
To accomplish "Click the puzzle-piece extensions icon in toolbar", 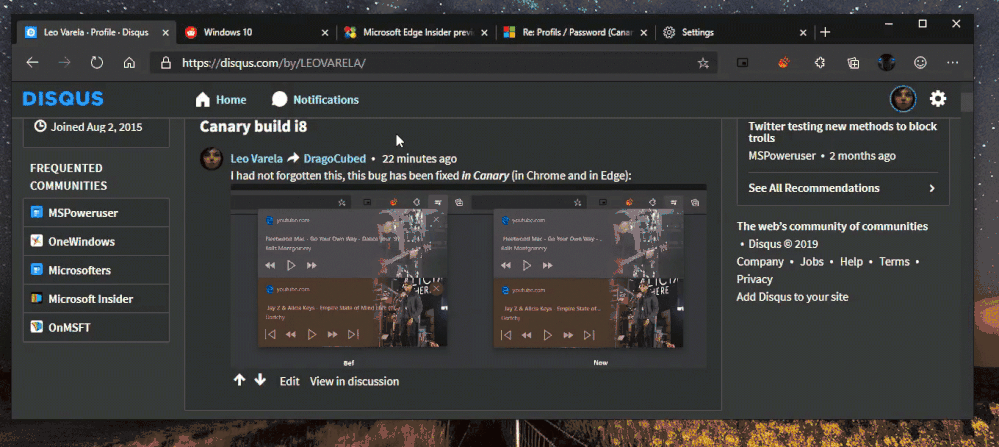I will coord(820,62).
